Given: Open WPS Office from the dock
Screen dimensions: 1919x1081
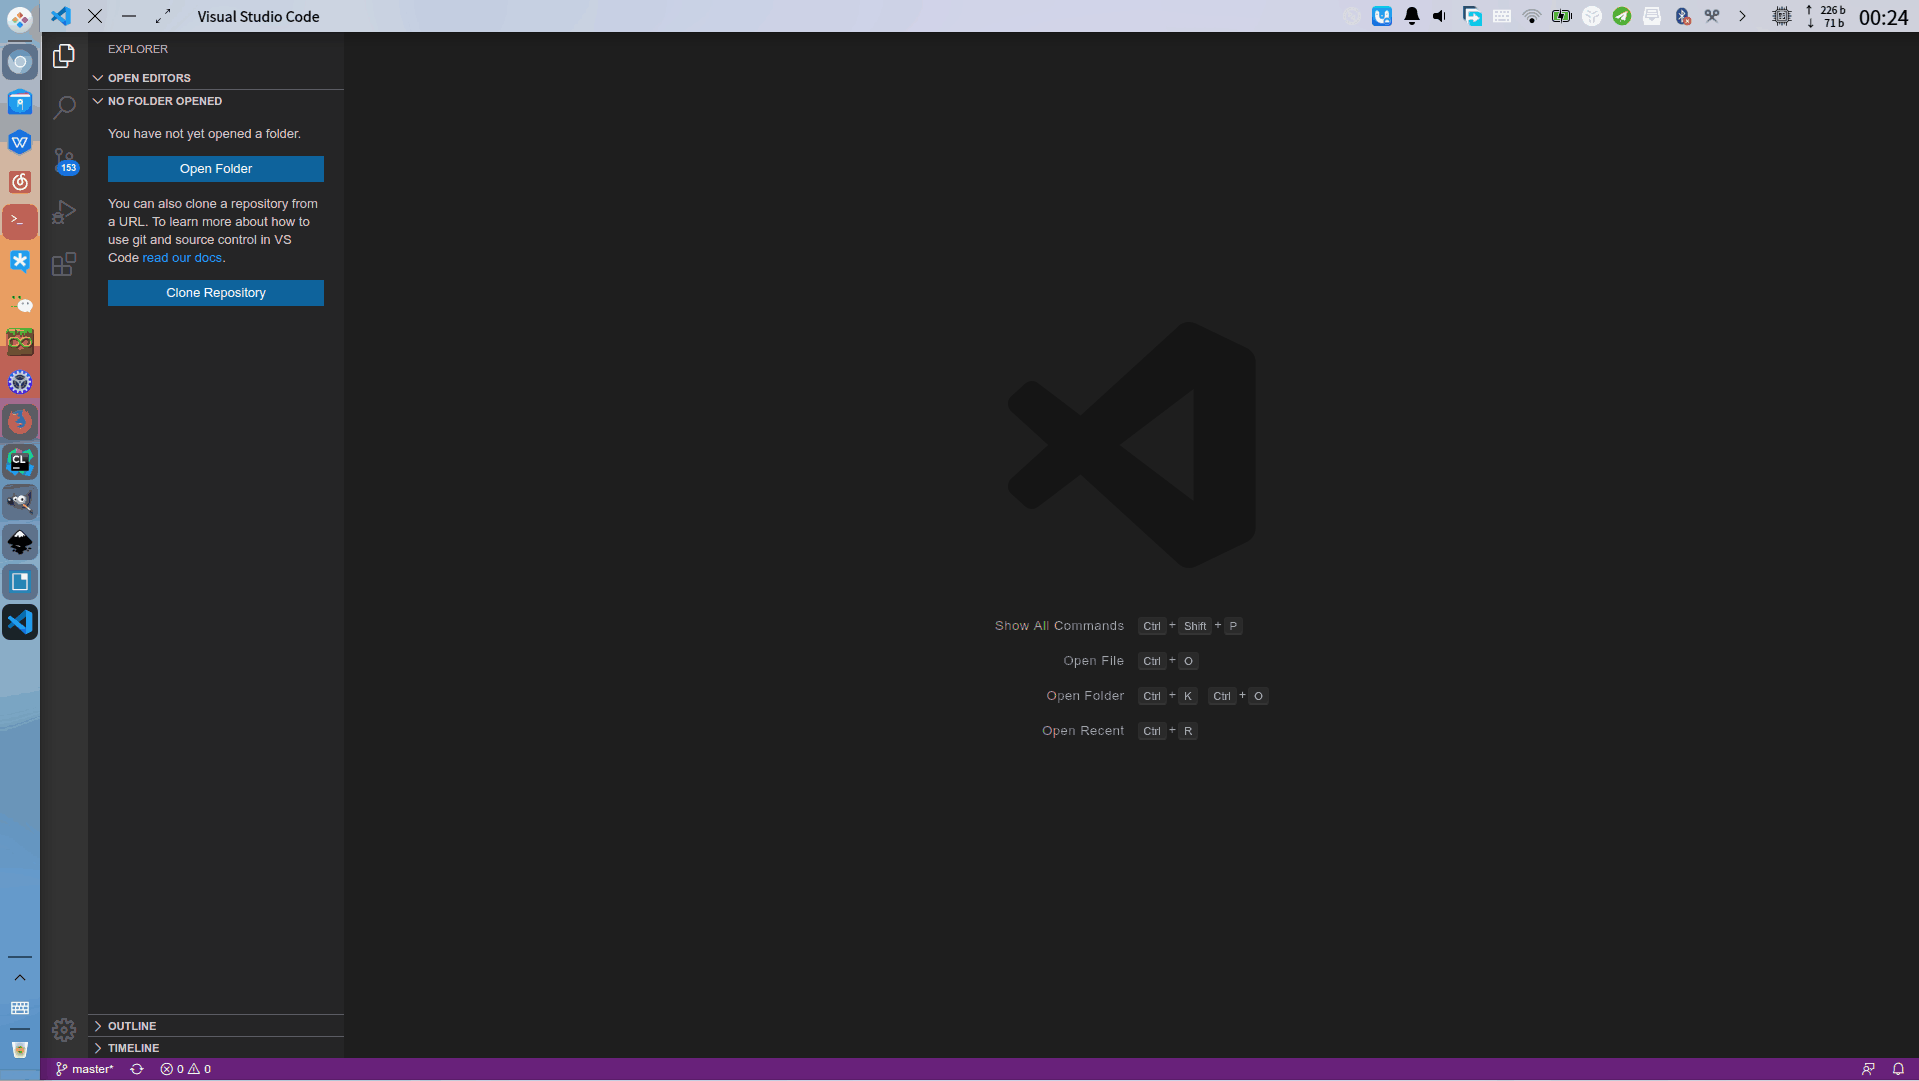Looking at the screenshot, I should [x=20, y=141].
